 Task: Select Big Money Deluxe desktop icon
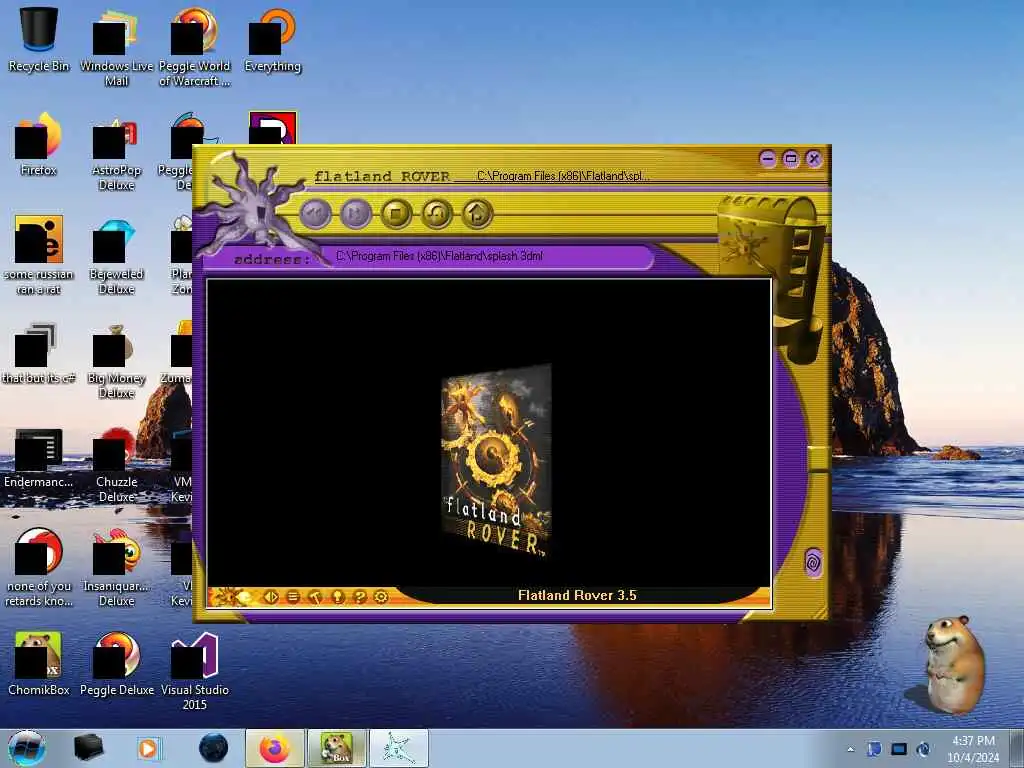(116, 360)
